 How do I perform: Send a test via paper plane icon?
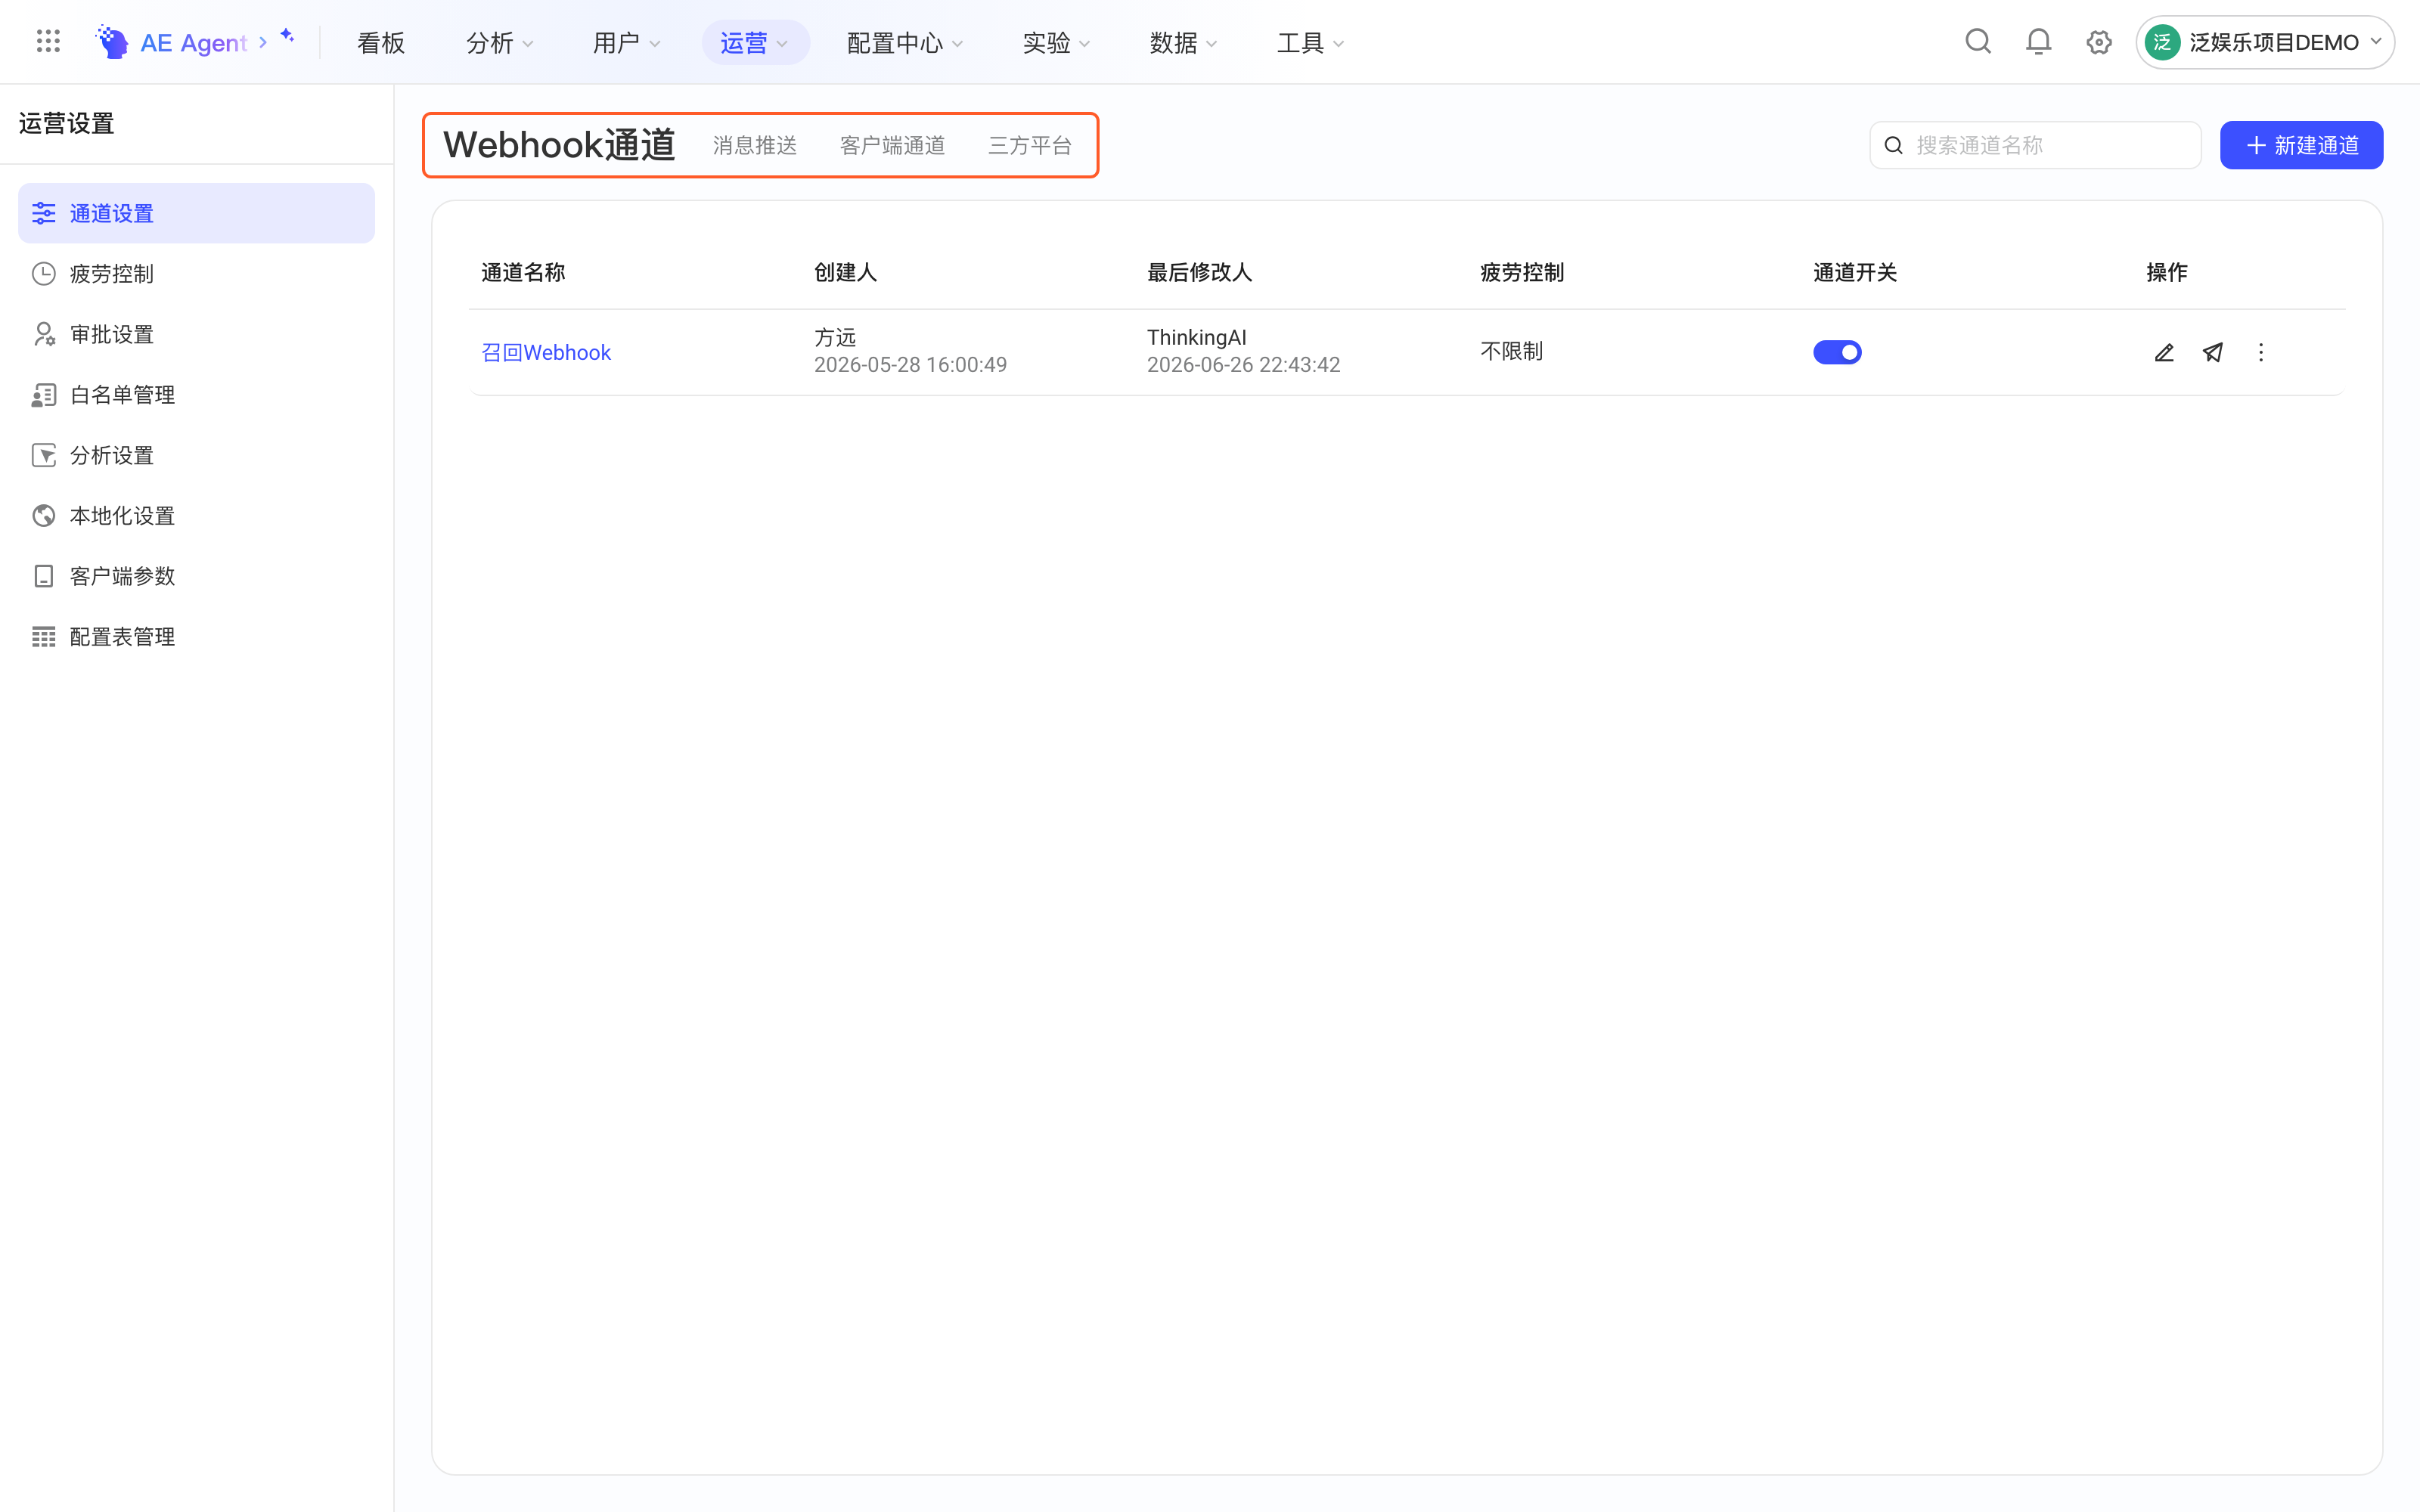tap(2212, 352)
